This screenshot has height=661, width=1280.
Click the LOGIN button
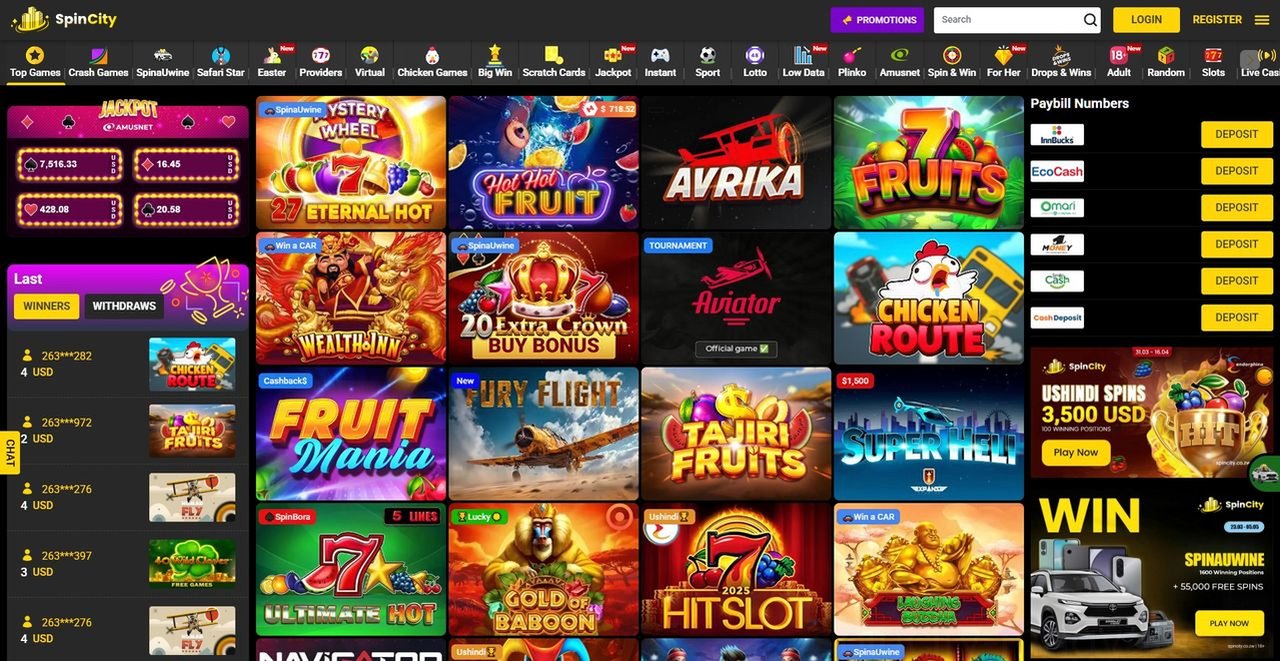point(1146,20)
